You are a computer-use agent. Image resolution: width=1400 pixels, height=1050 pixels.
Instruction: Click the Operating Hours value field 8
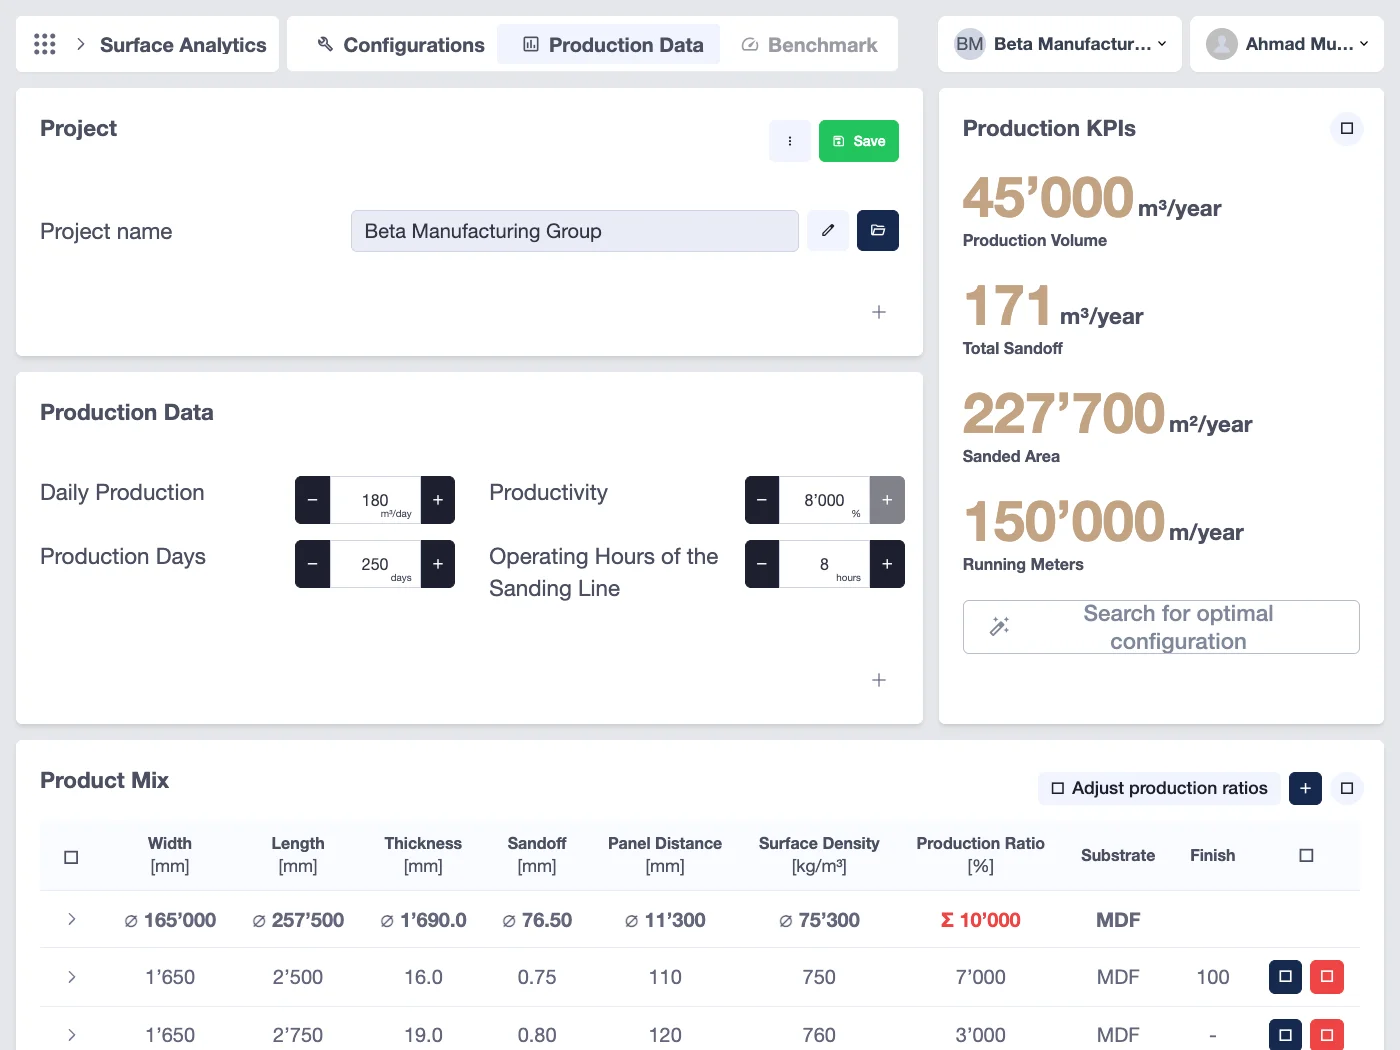point(824,564)
